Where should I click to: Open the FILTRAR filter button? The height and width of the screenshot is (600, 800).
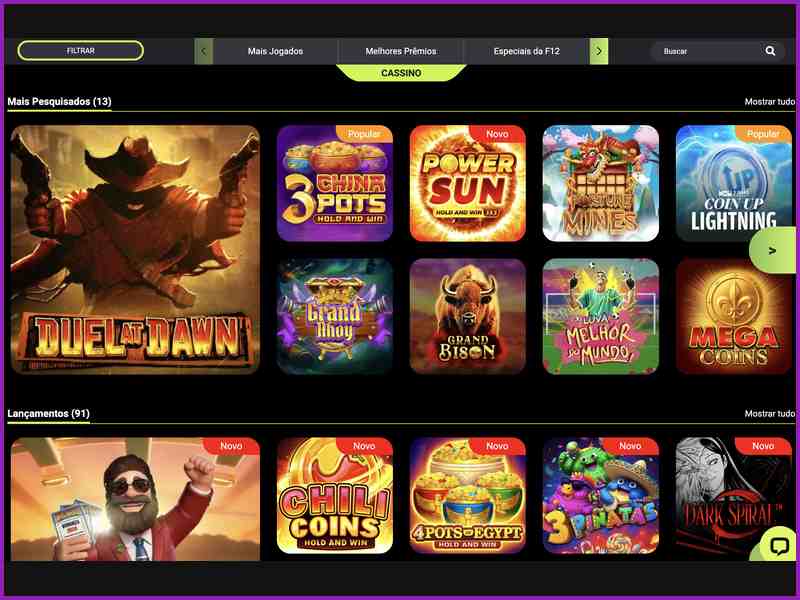pos(81,51)
